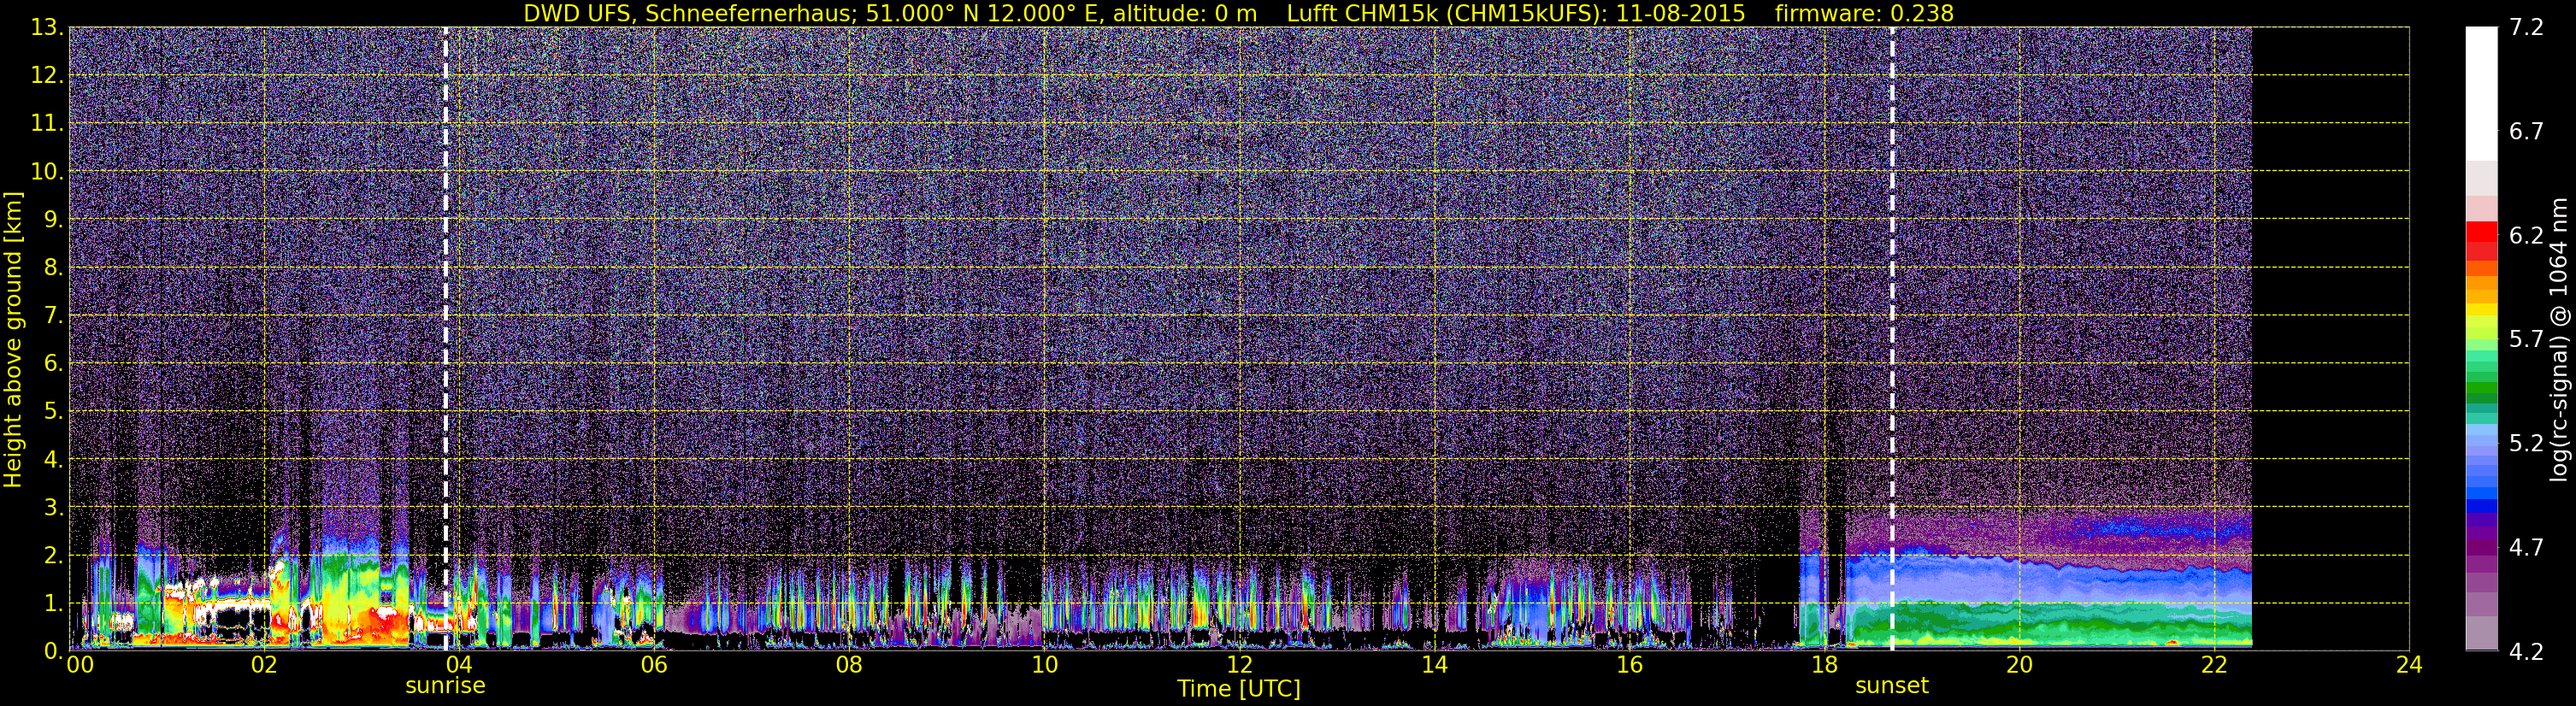Click the "Time [UTC]" axis title

(1239, 689)
